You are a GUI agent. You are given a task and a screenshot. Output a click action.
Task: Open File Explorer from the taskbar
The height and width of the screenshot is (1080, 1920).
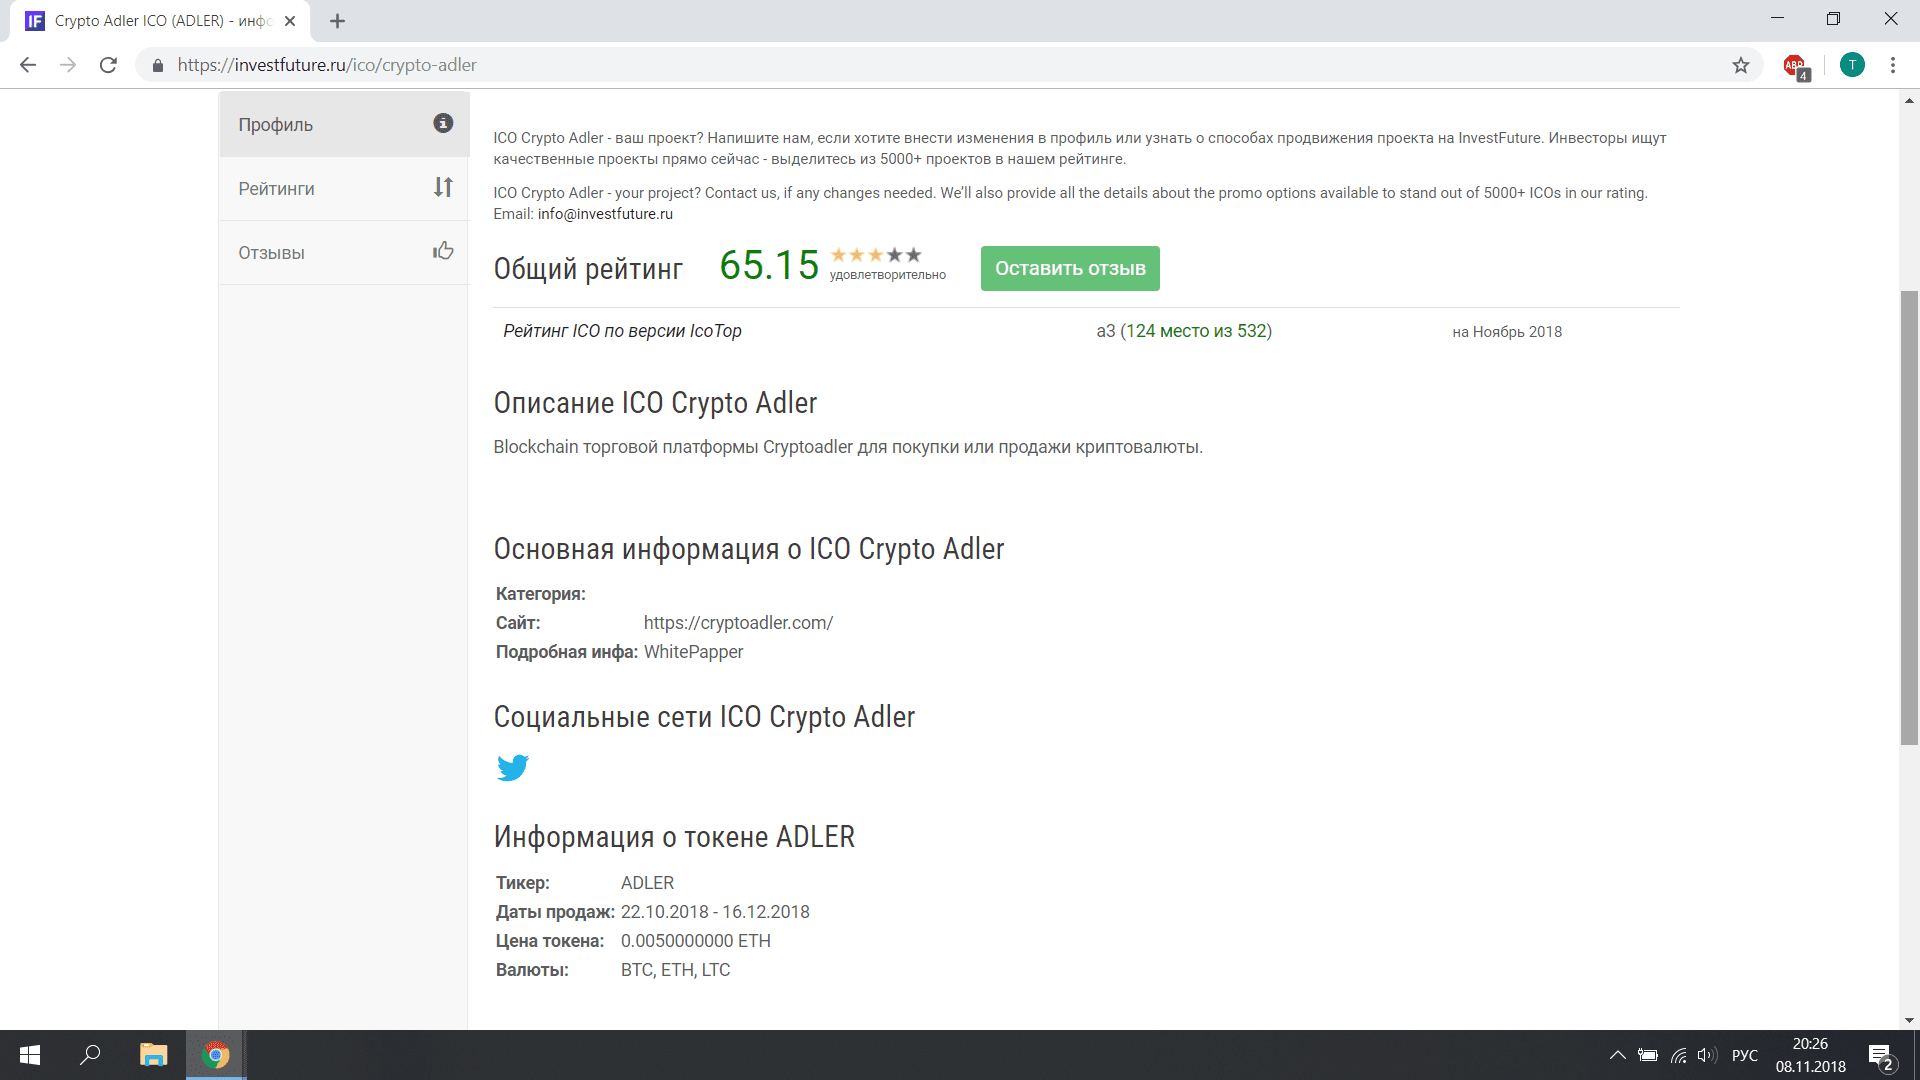click(153, 1055)
